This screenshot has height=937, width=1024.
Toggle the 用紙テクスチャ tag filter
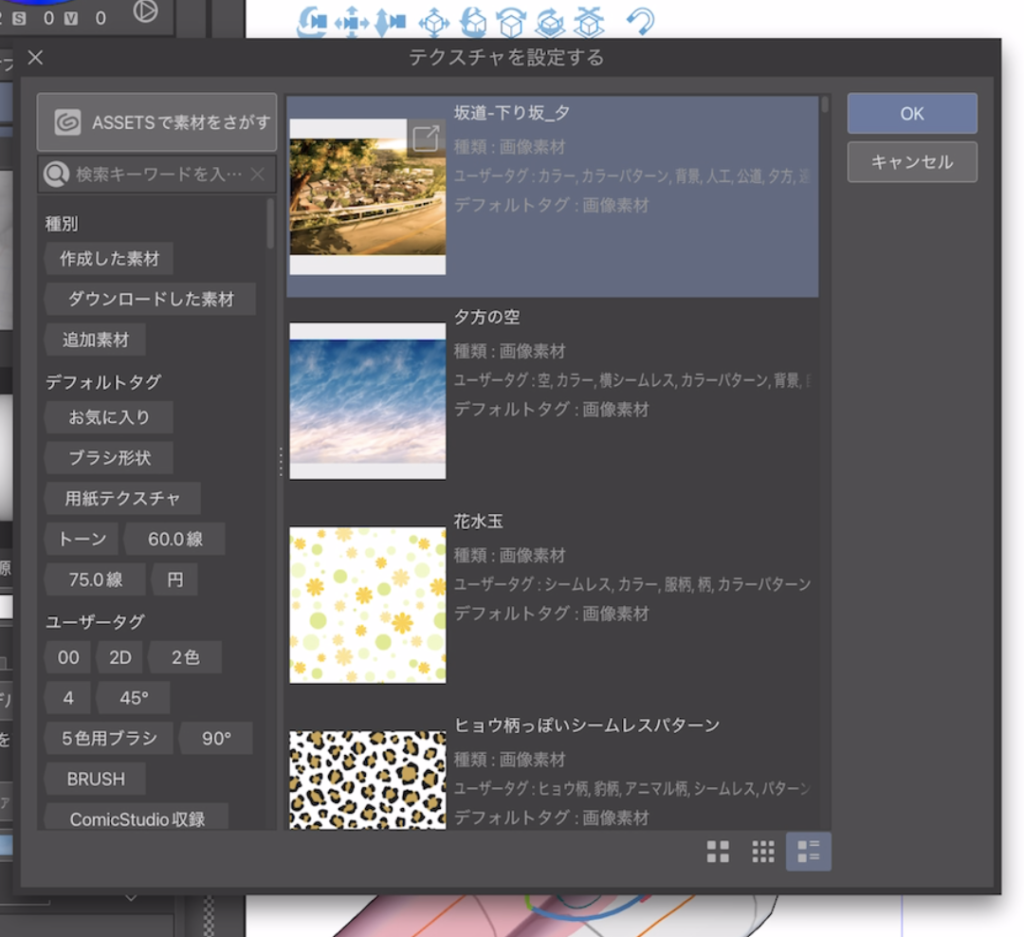tap(122, 498)
